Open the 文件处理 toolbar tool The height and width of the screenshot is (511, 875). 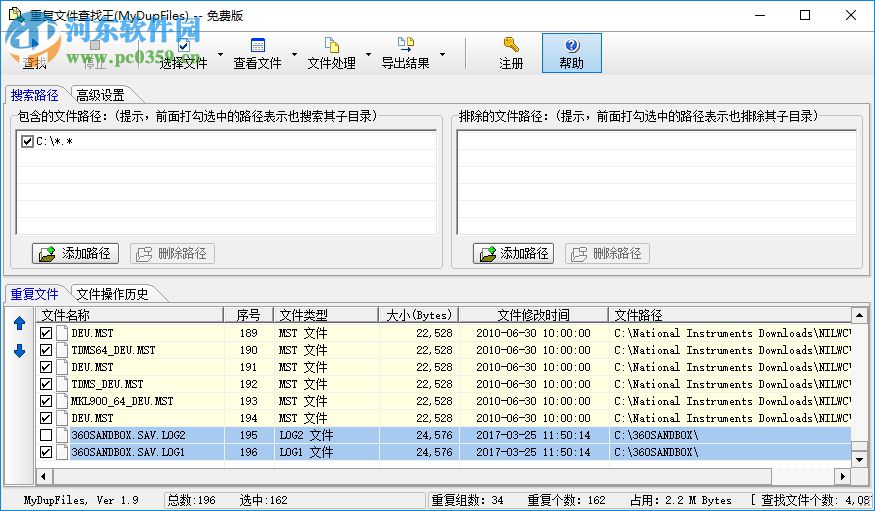point(331,53)
